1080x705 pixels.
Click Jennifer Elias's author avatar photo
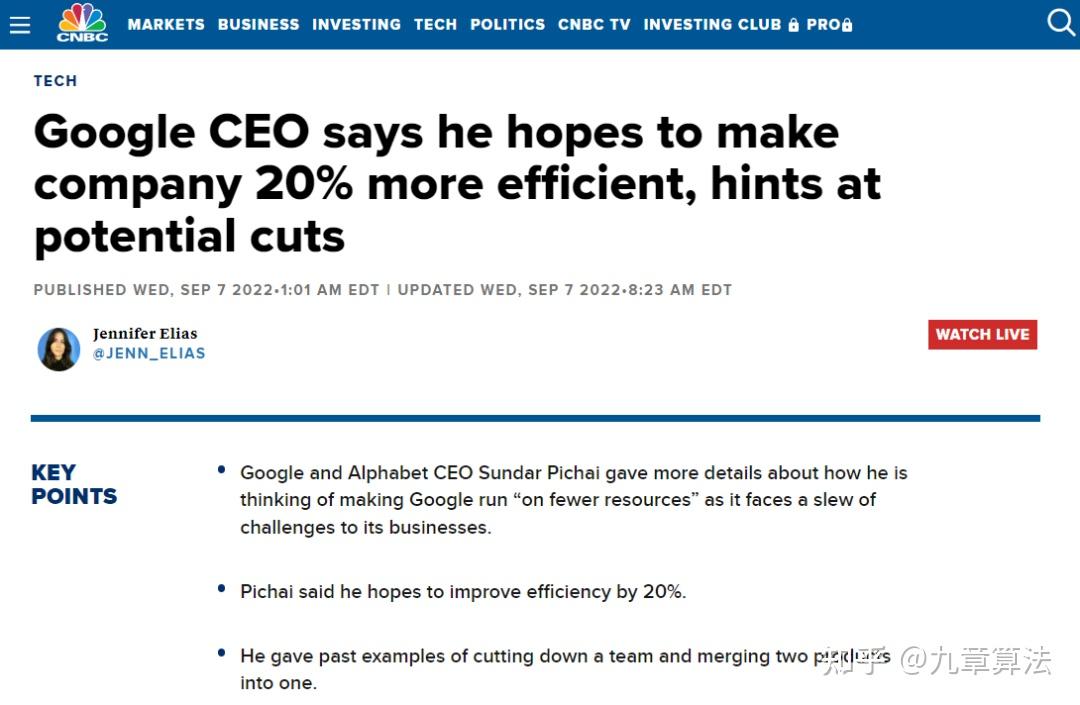[59, 349]
